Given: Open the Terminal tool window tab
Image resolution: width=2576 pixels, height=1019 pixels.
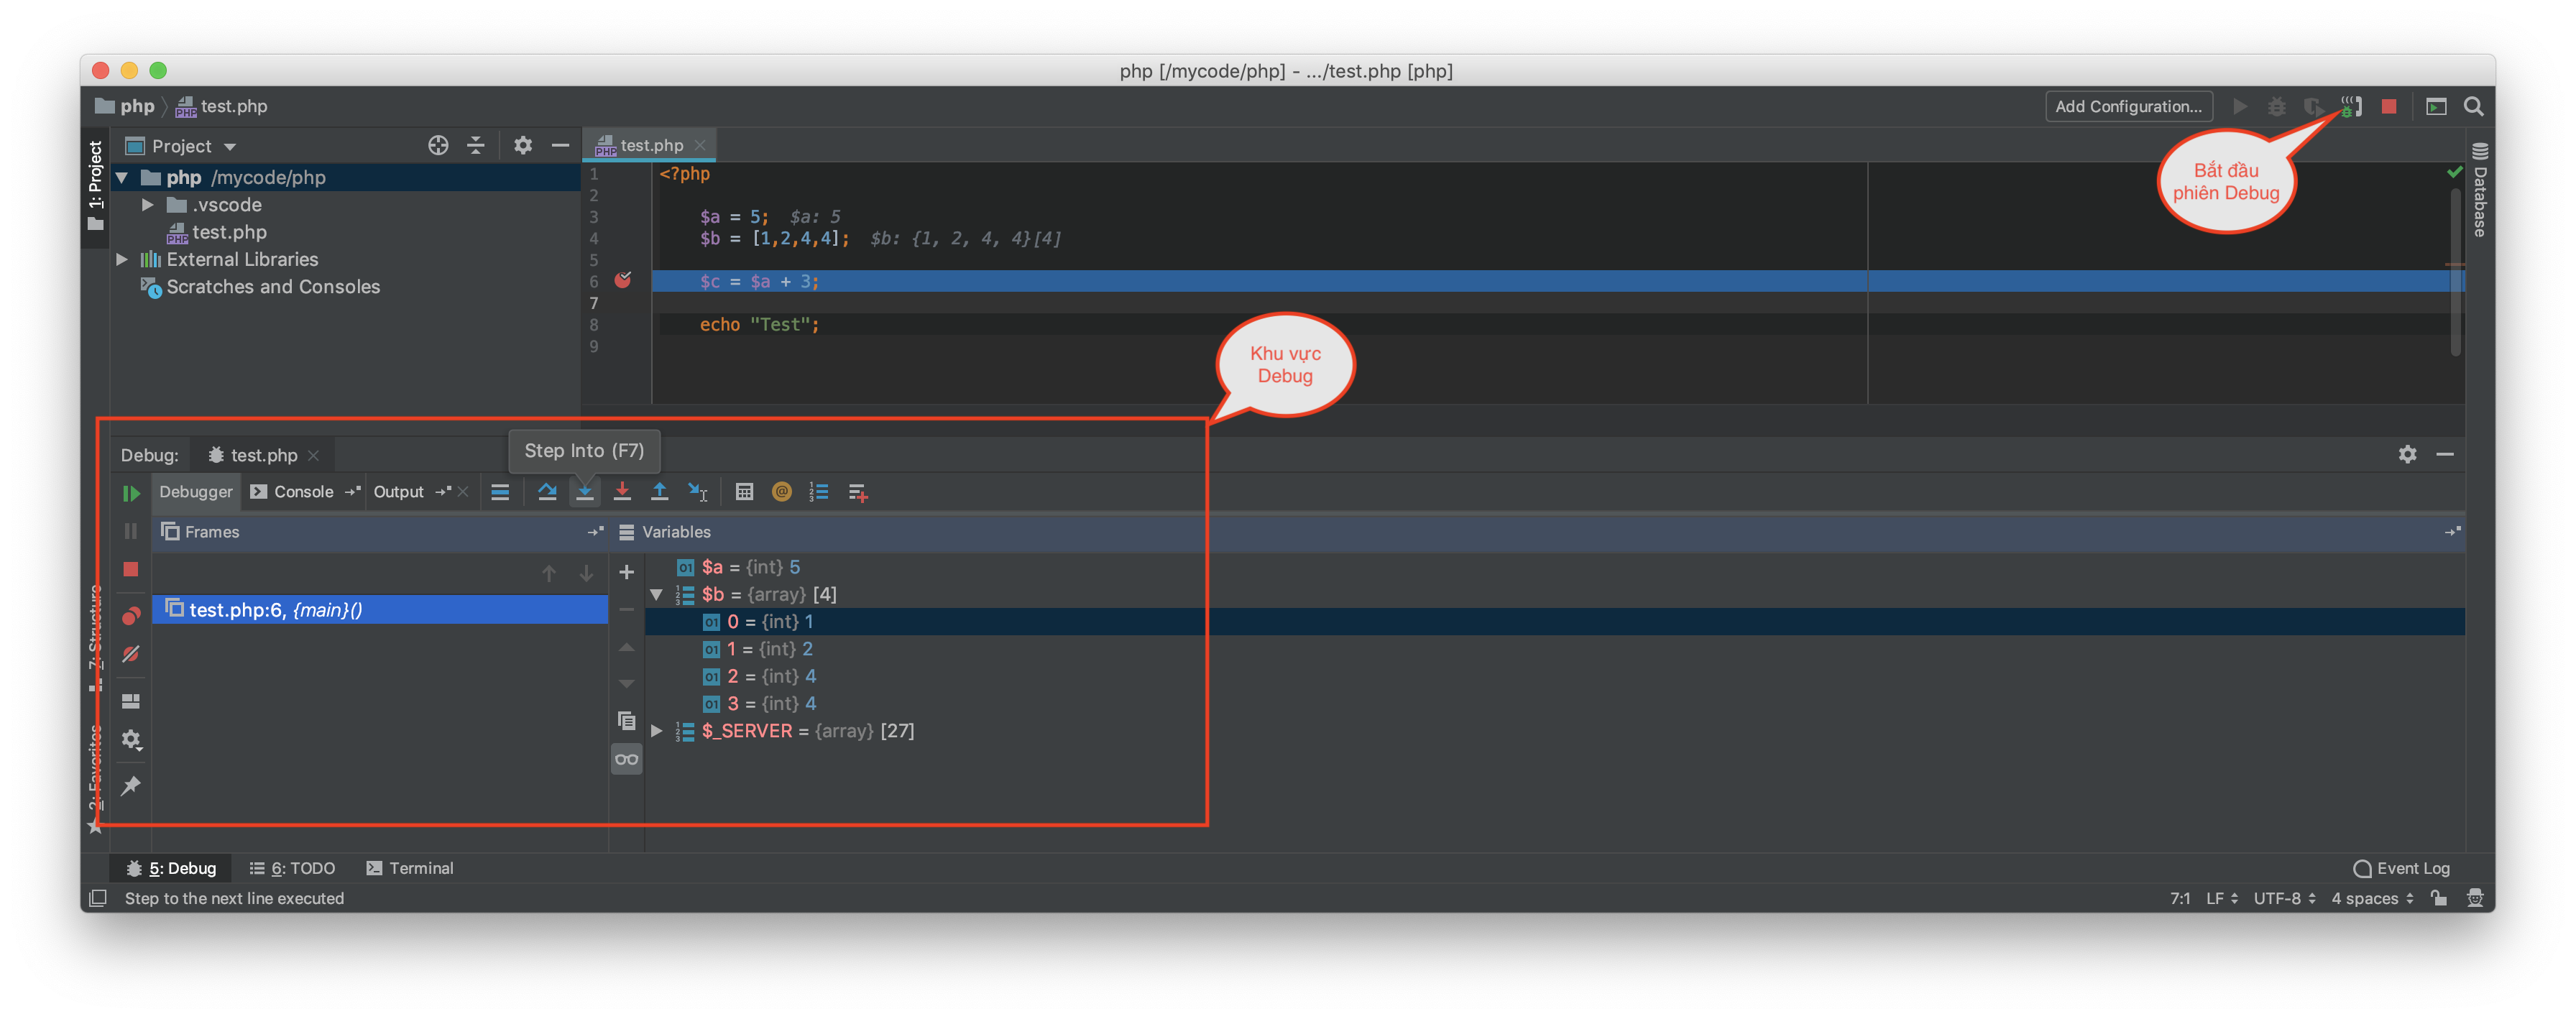Looking at the screenshot, I should pos(410,868).
